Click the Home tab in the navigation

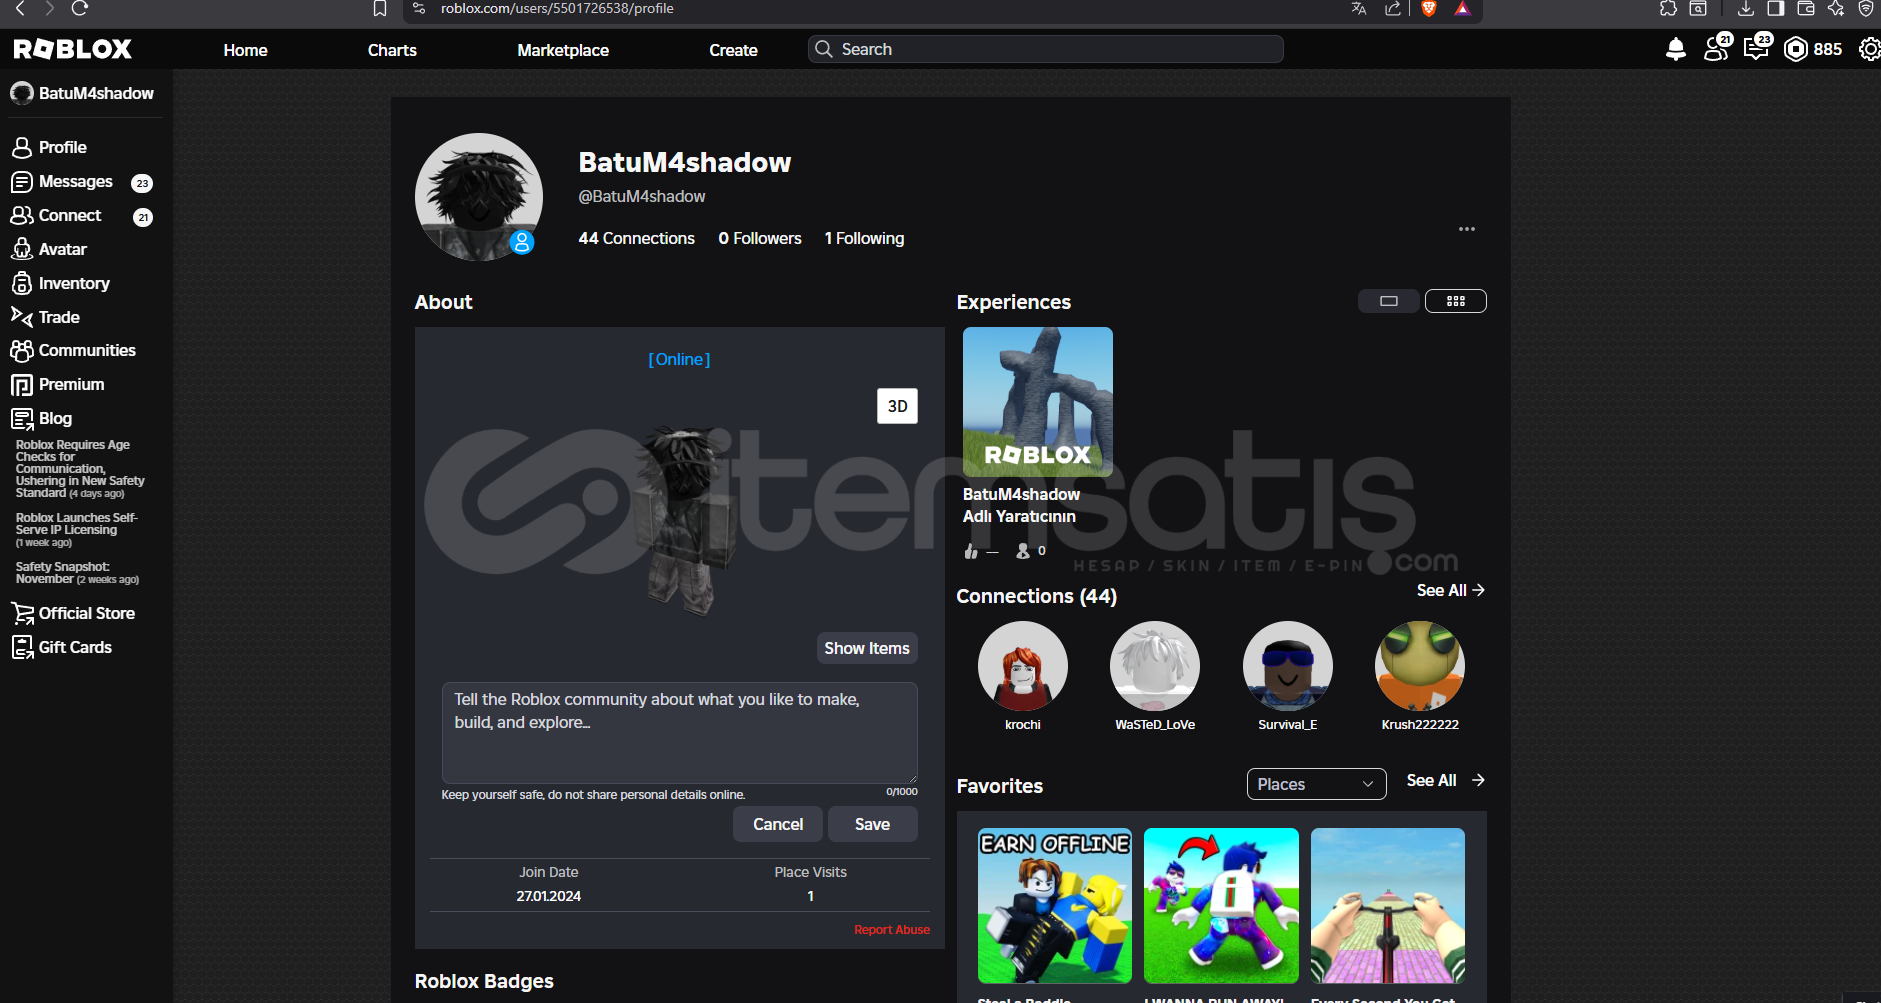(x=245, y=50)
